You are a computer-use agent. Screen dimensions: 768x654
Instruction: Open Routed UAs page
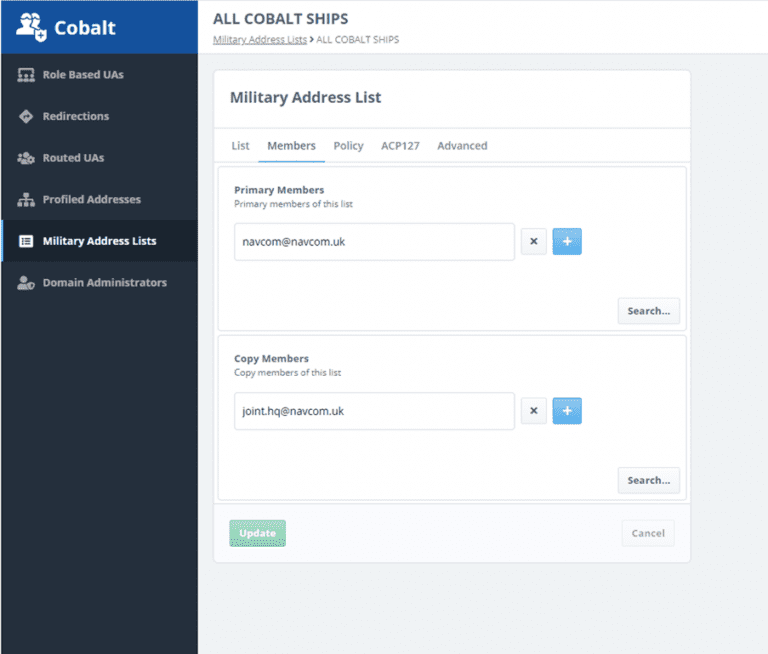pos(100,158)
